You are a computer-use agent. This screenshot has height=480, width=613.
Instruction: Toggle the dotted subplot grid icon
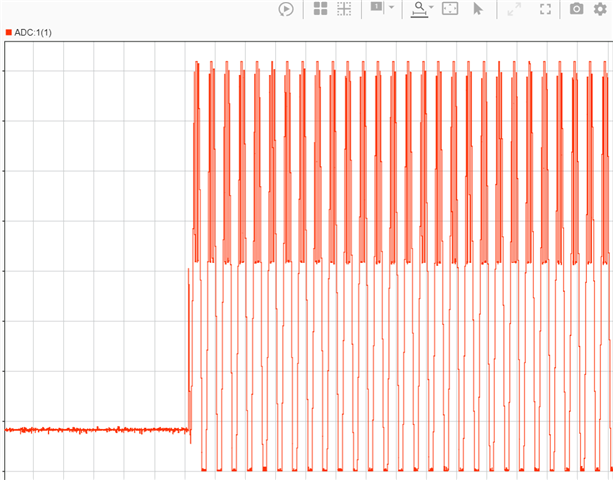click(344, 9)
